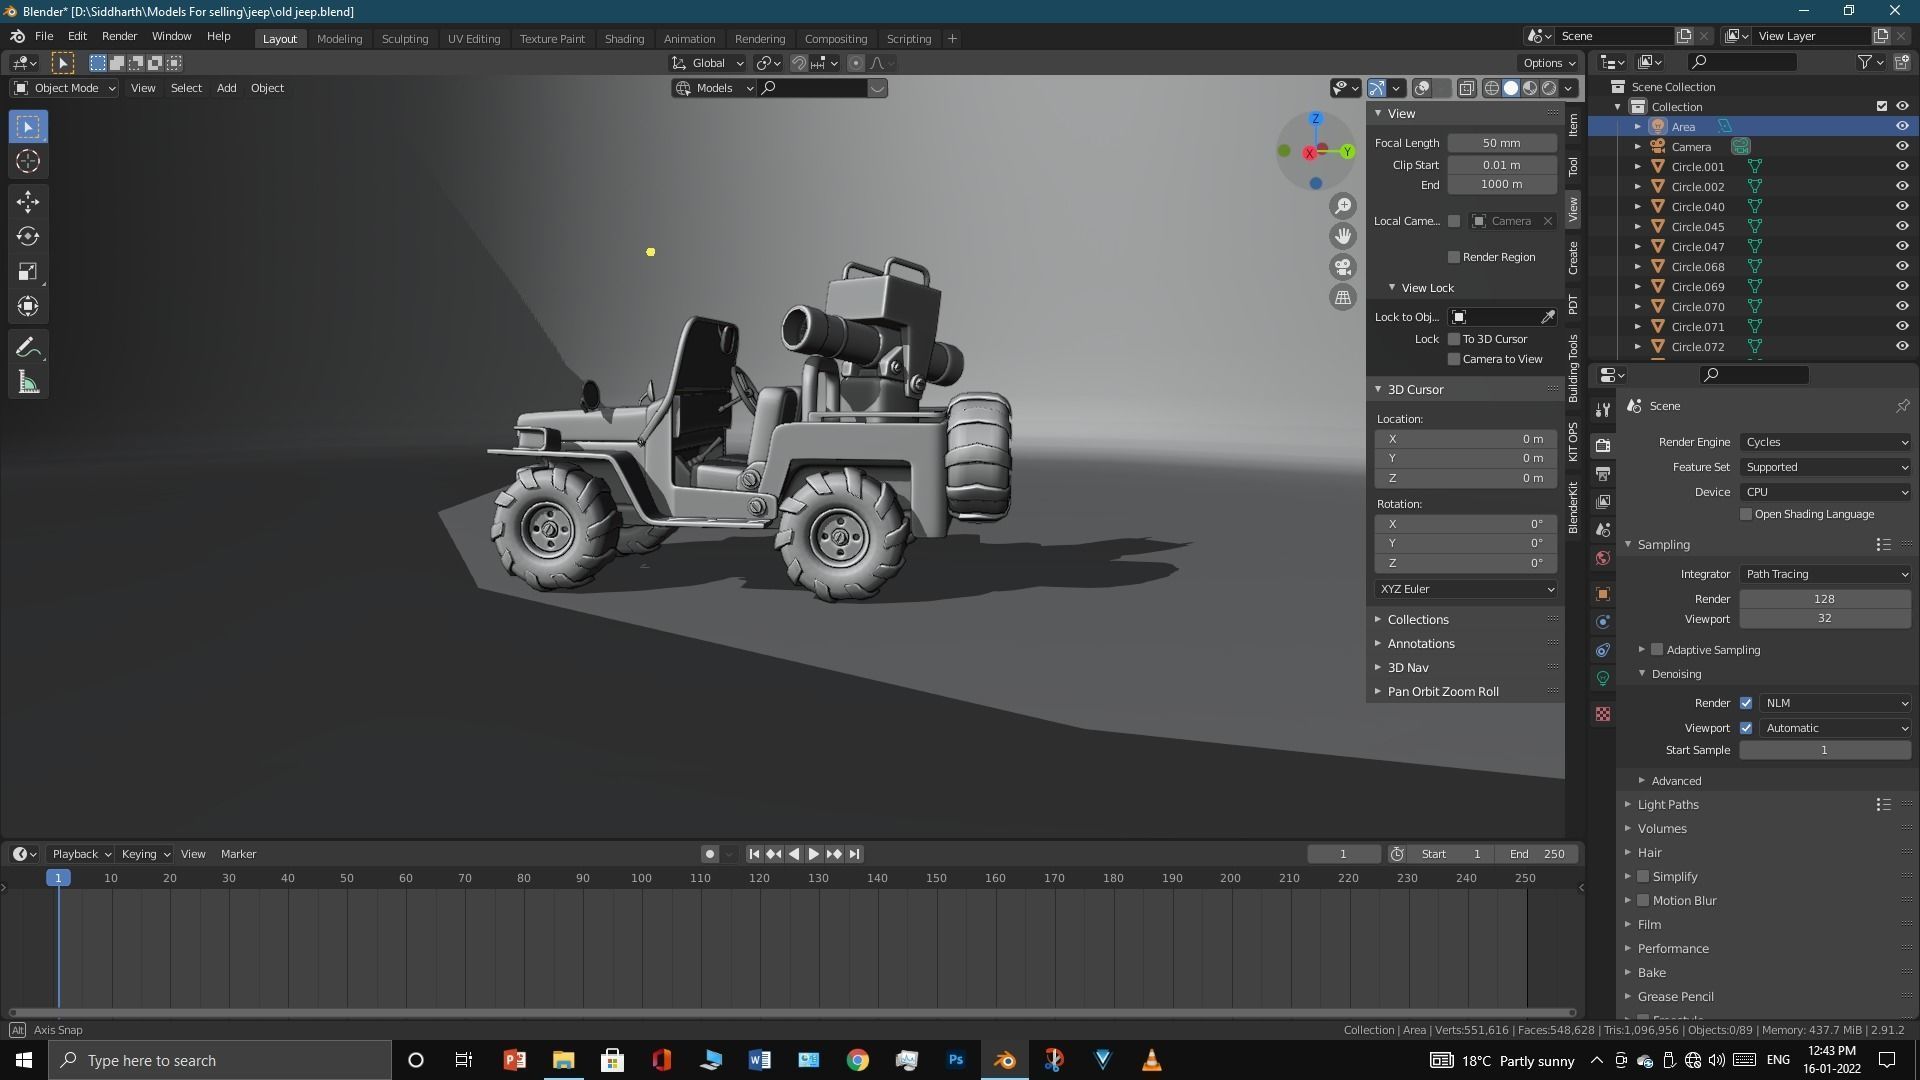Toggle the camera view icon
Screen dimensions: 1920x1080
[x=1343, y=267]
